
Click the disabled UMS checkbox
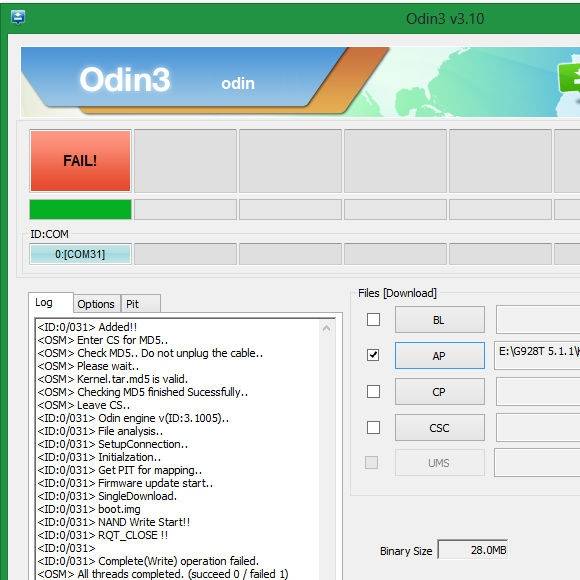point(371,462)
